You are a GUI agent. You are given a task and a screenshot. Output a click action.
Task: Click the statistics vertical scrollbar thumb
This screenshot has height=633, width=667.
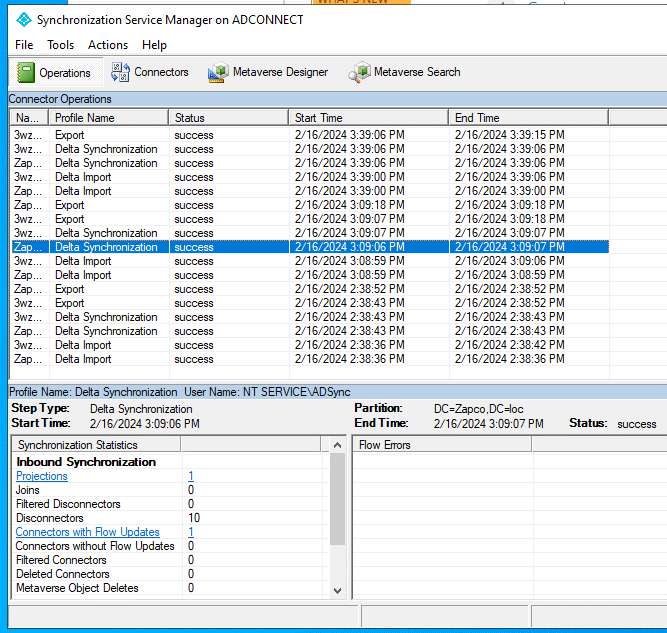(x=338, y=499)
